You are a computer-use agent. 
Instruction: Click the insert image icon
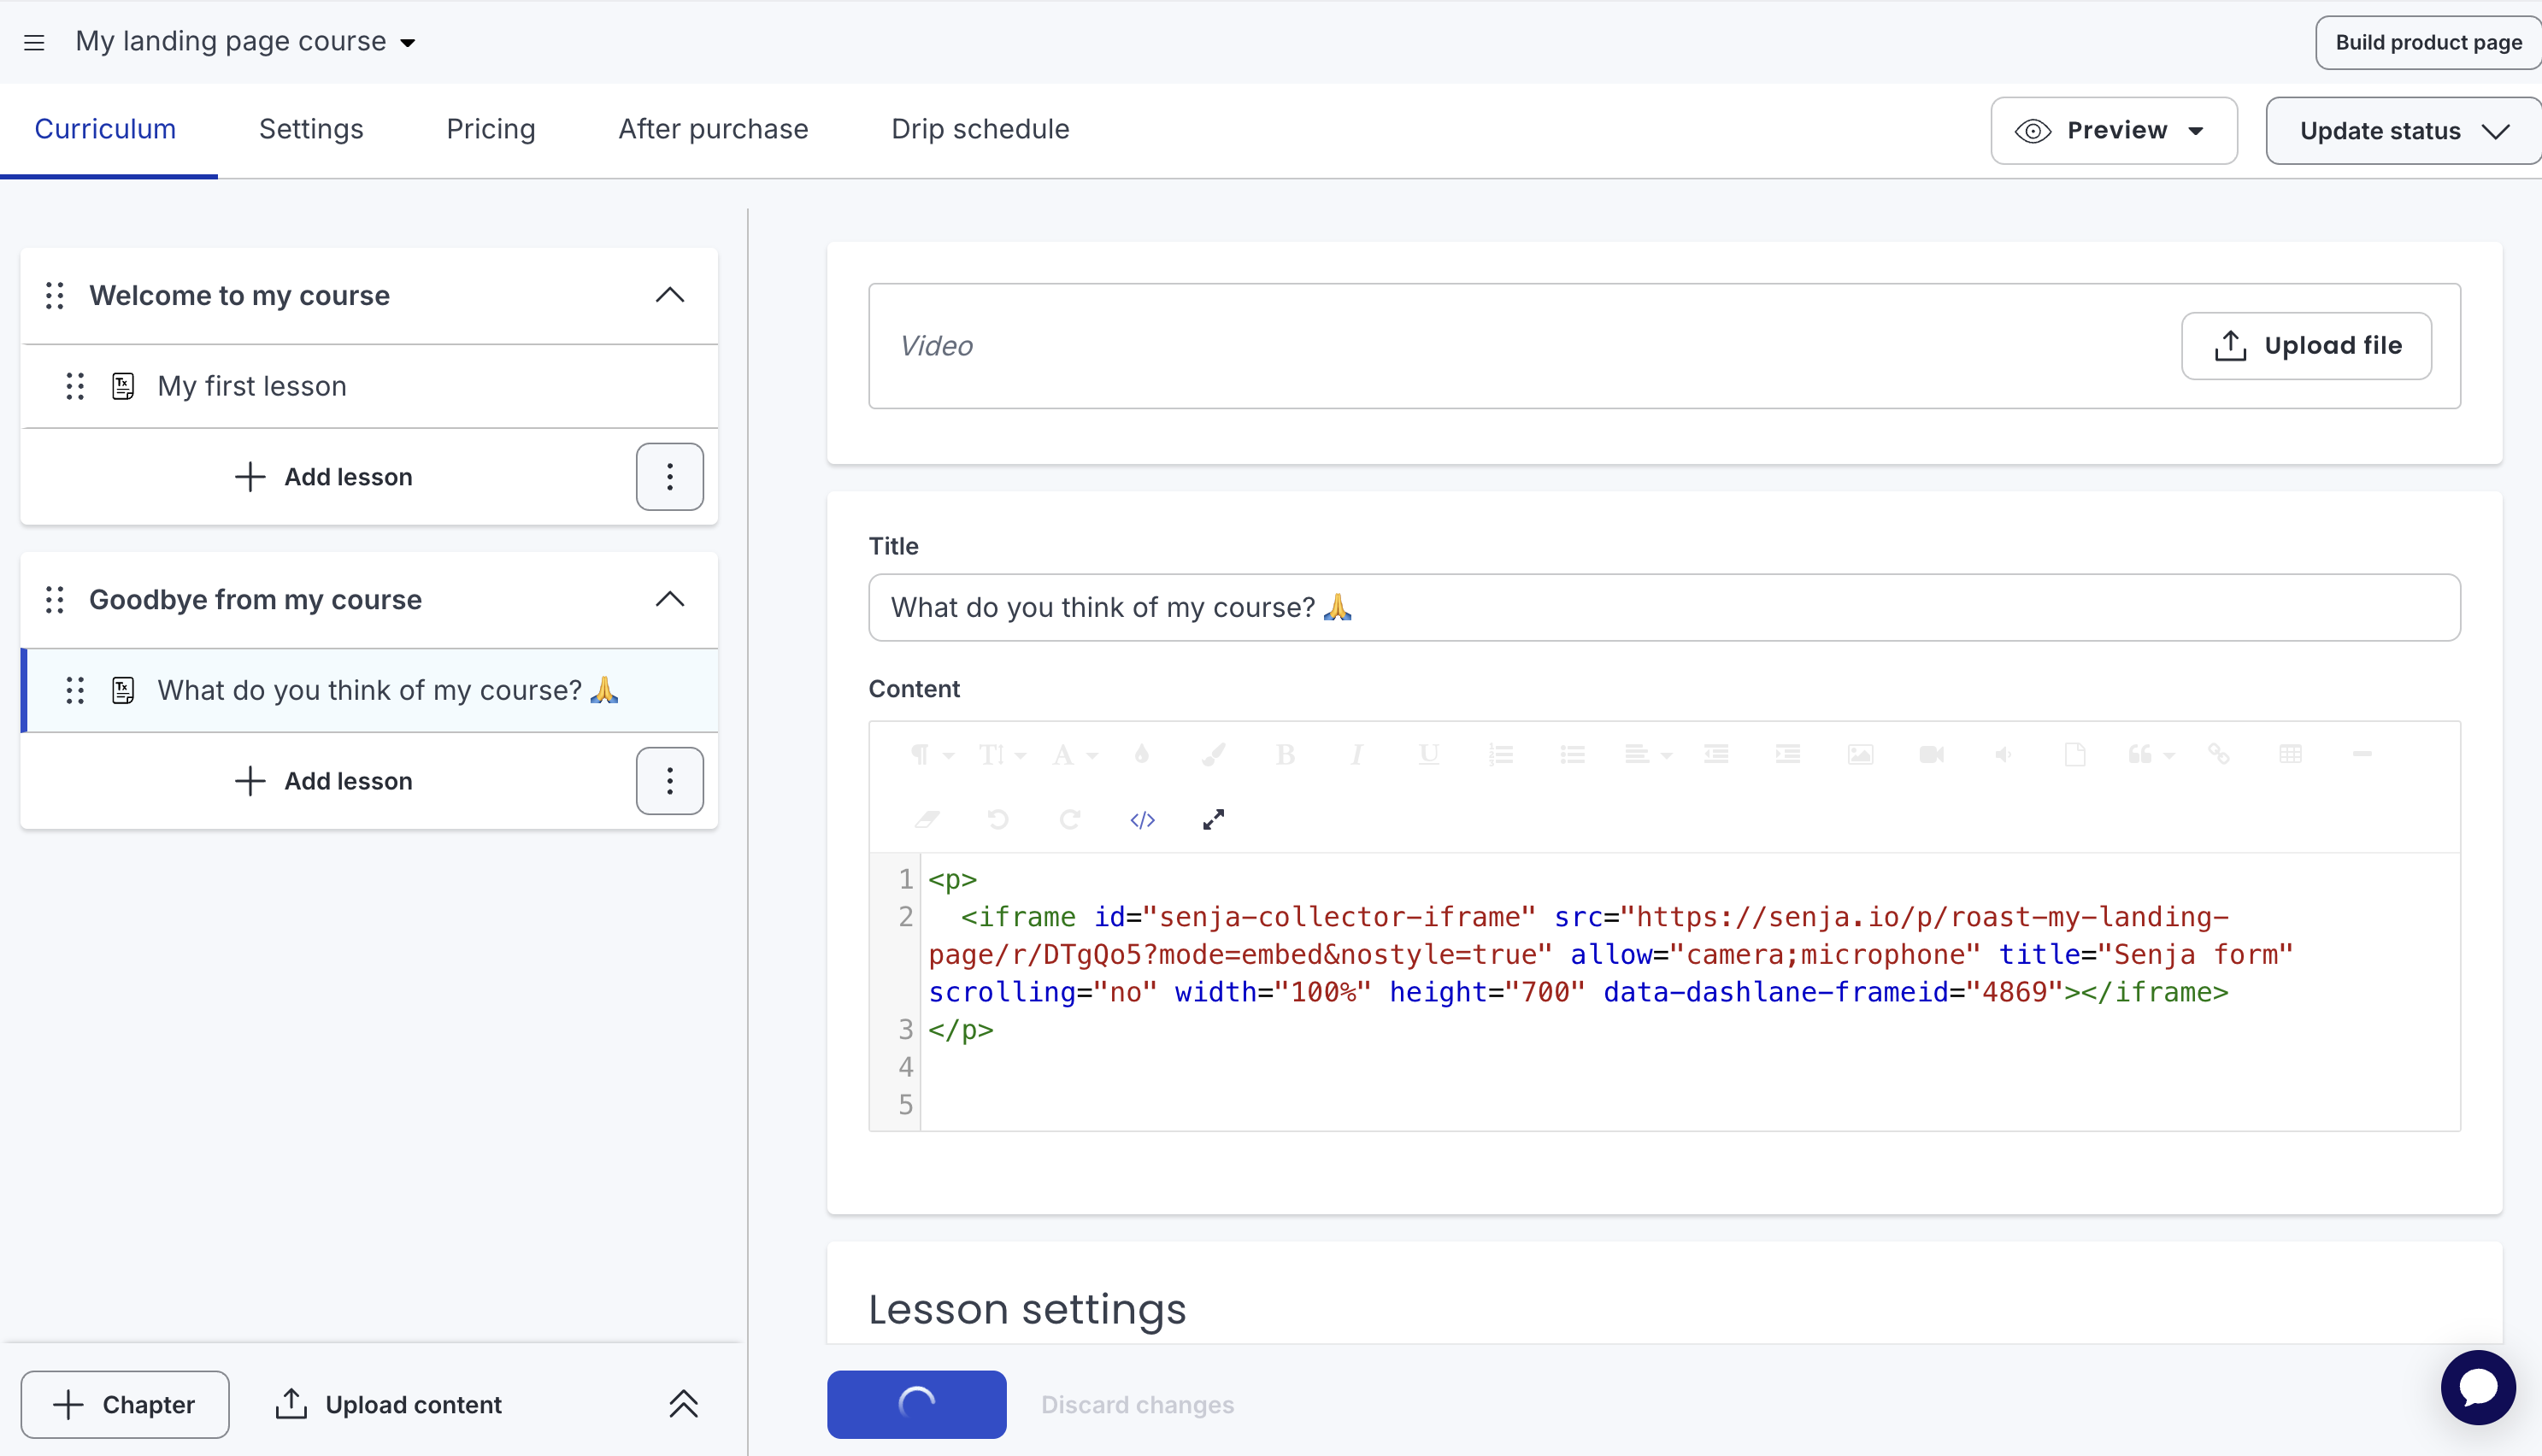click(1859, 755)
